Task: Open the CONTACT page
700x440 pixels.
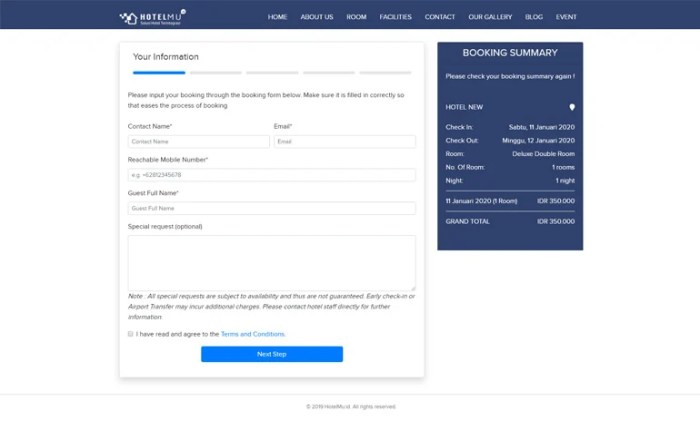Action: 440,17
